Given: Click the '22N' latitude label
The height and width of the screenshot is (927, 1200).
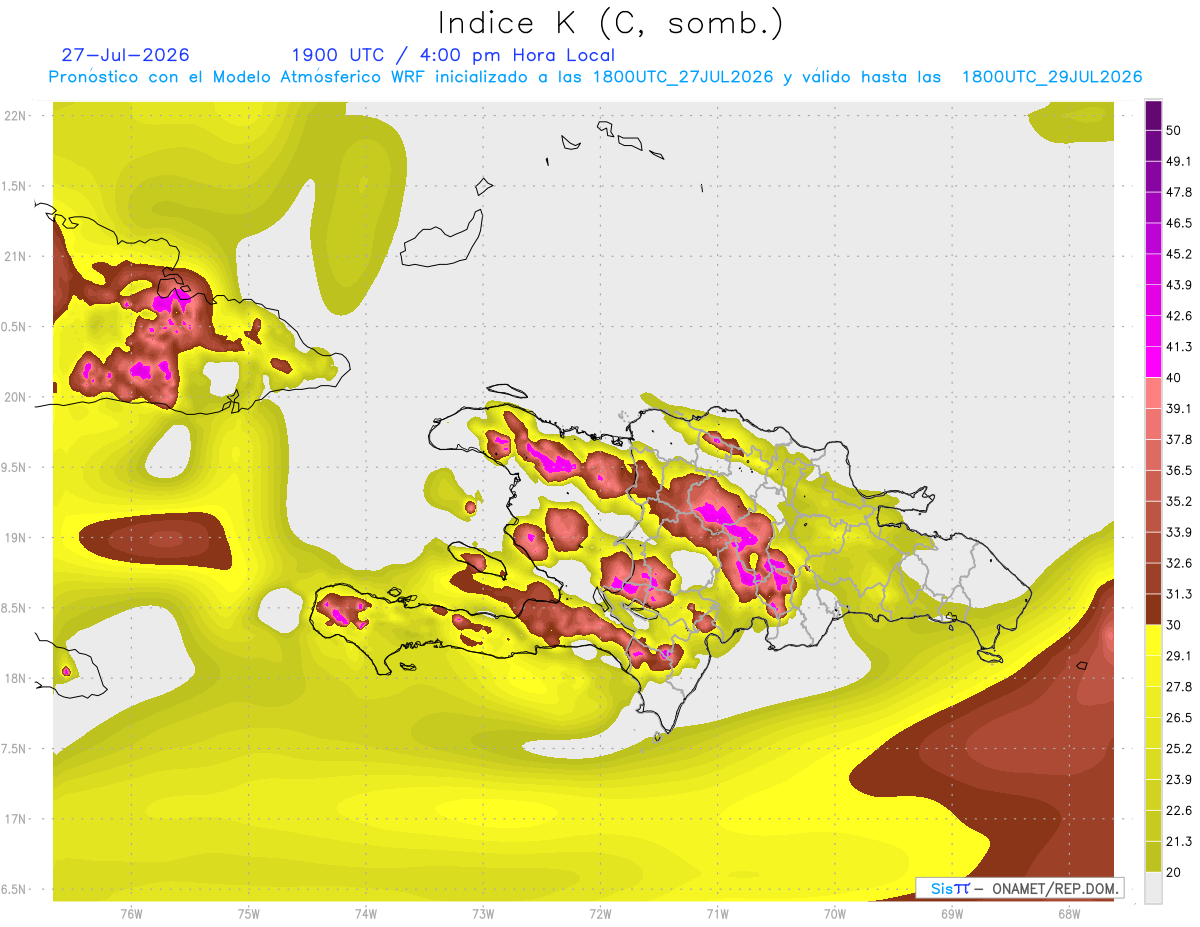Looking at the screenshot, I should (x=14, y=115).
